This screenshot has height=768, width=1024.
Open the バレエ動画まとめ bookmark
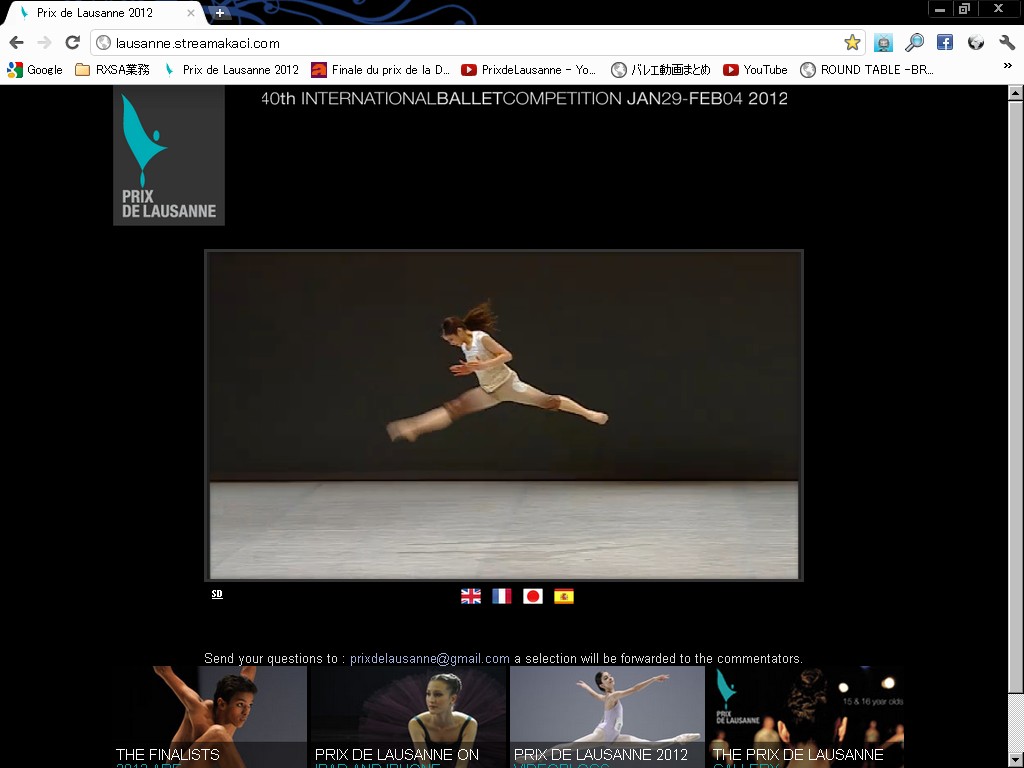click(x=660, y=70)
